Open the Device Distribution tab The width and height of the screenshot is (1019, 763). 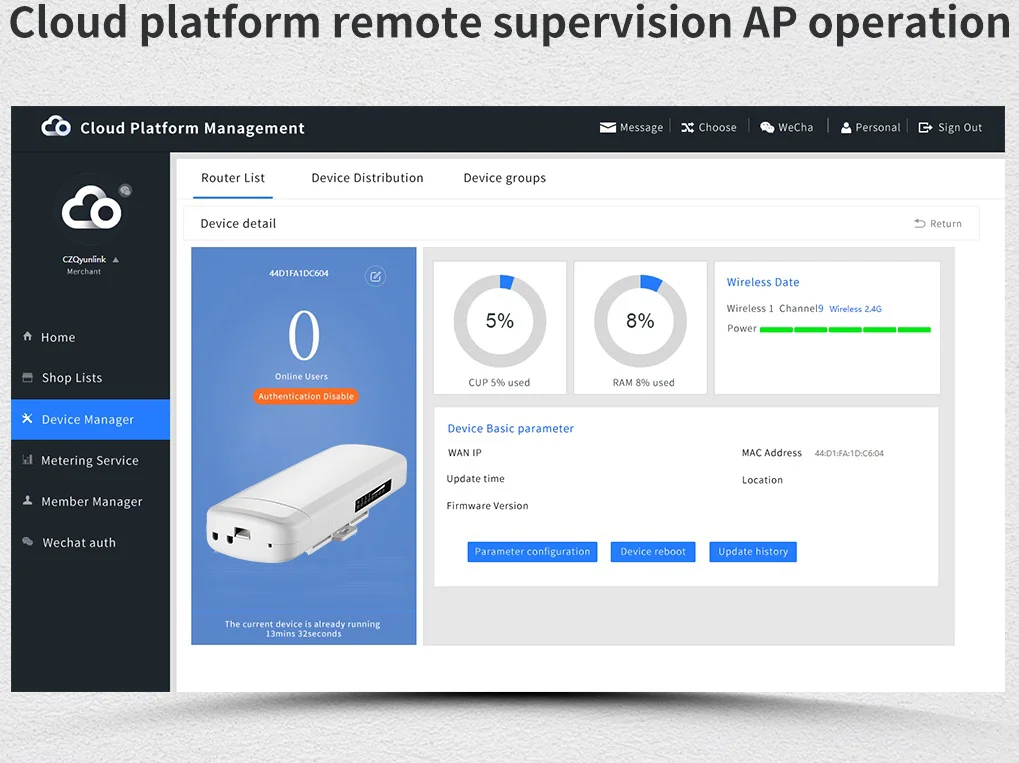(x=367, y=178)
